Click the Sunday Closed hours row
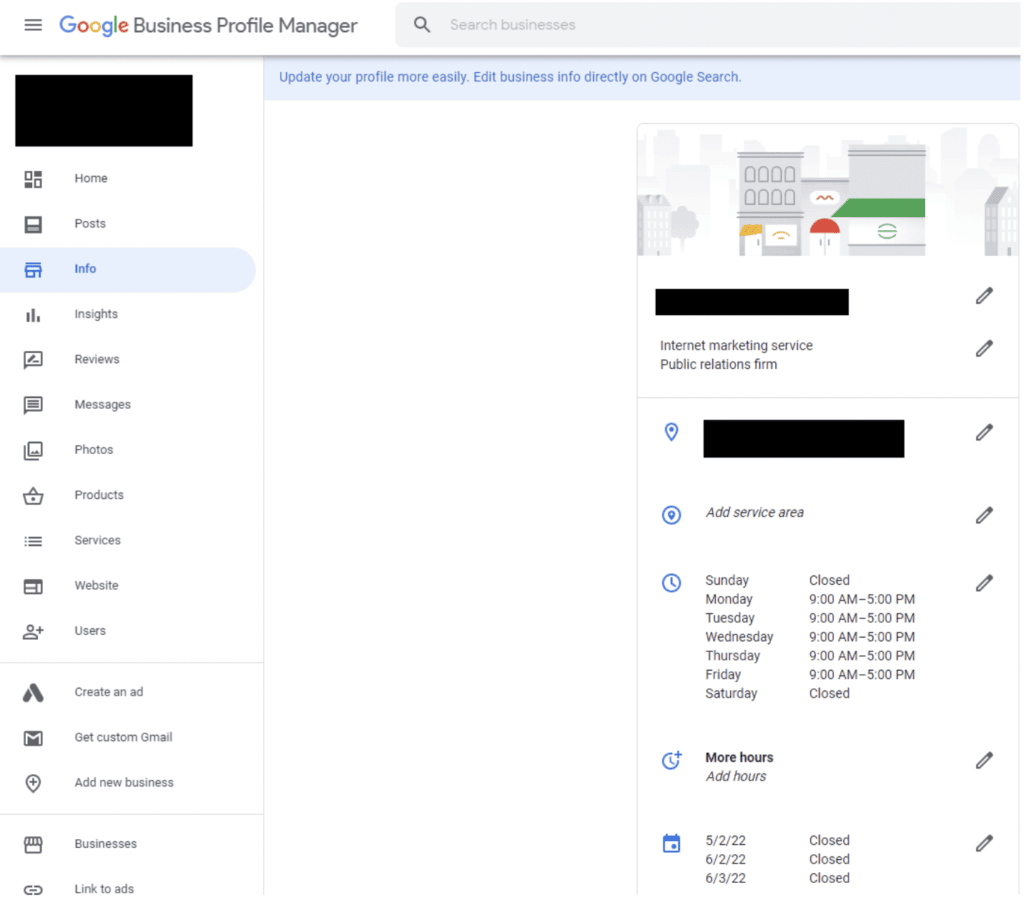 tap(777, 581)
